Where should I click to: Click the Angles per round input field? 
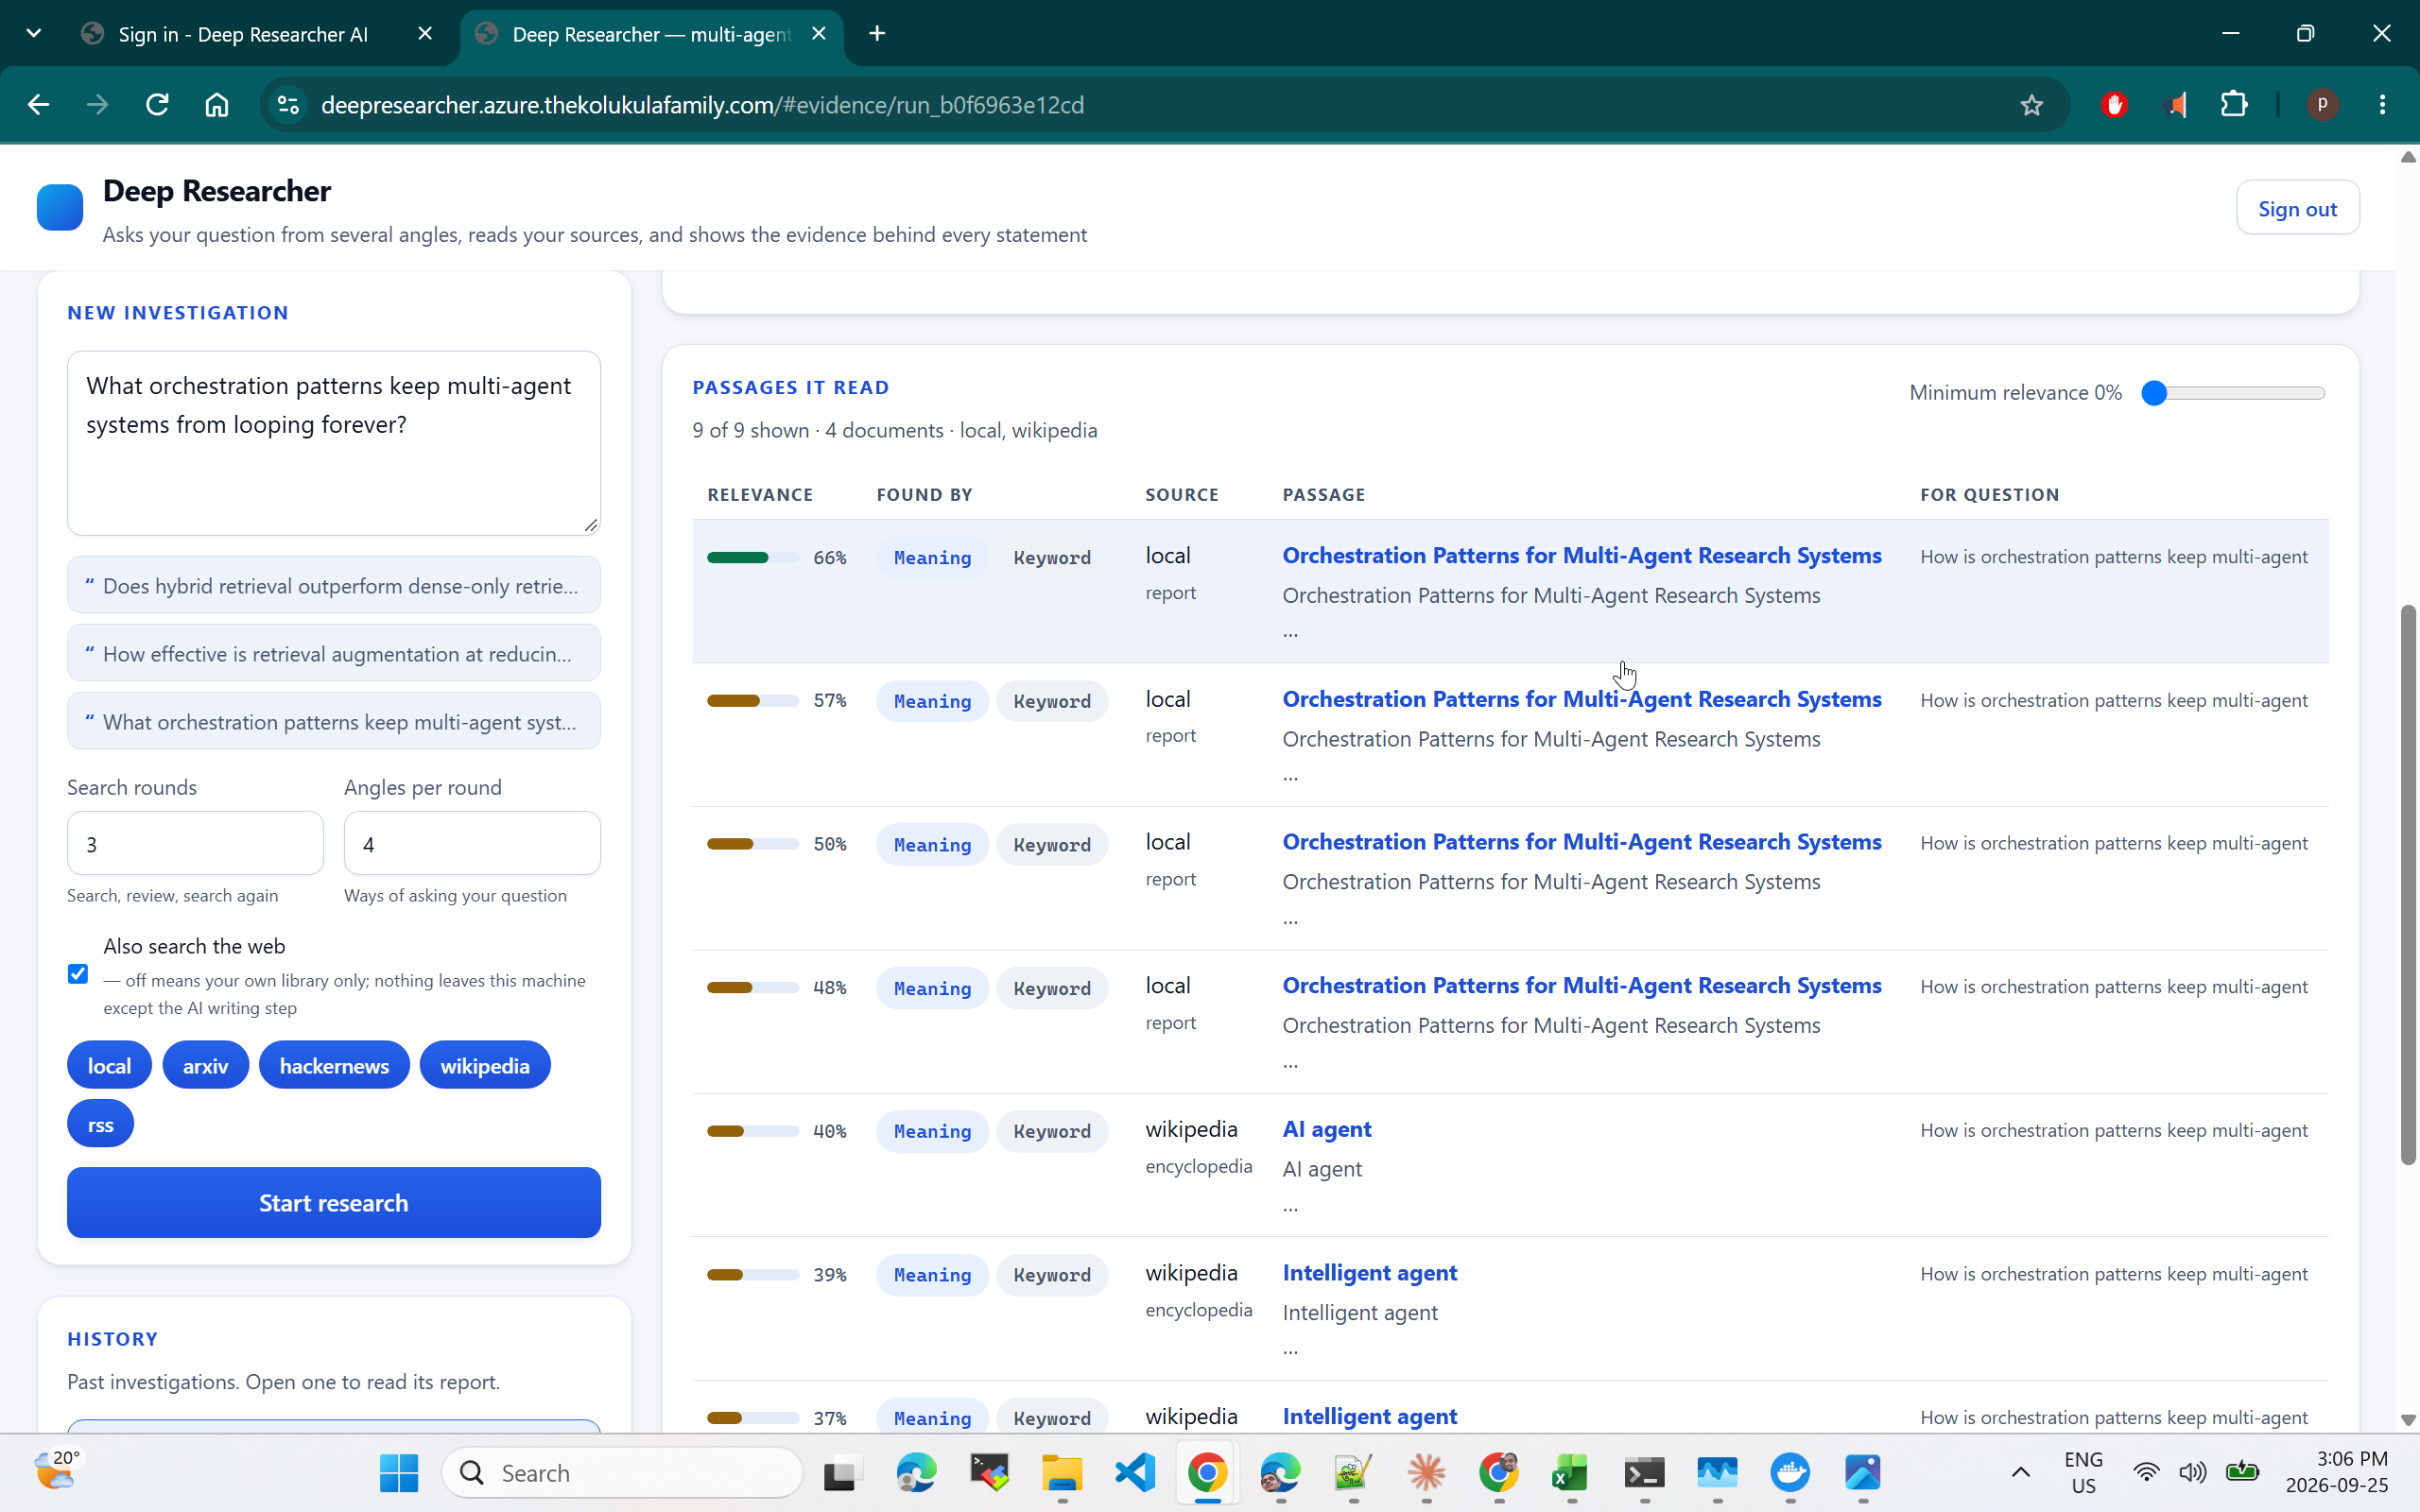click(472, 843)
